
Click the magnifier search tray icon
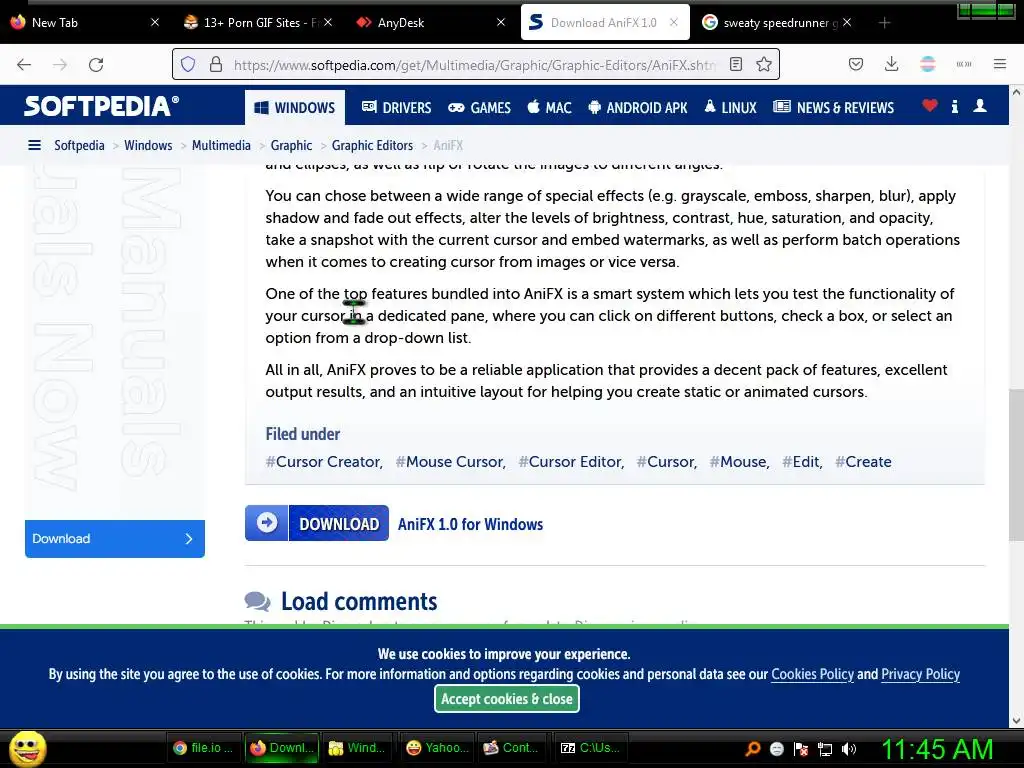tap(753, 749)
